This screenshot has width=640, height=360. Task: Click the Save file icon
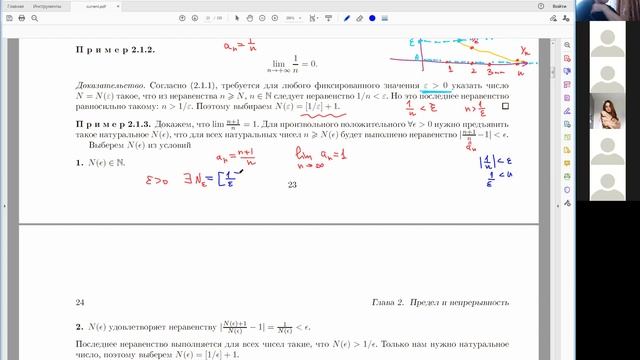[x=9, y=18]
